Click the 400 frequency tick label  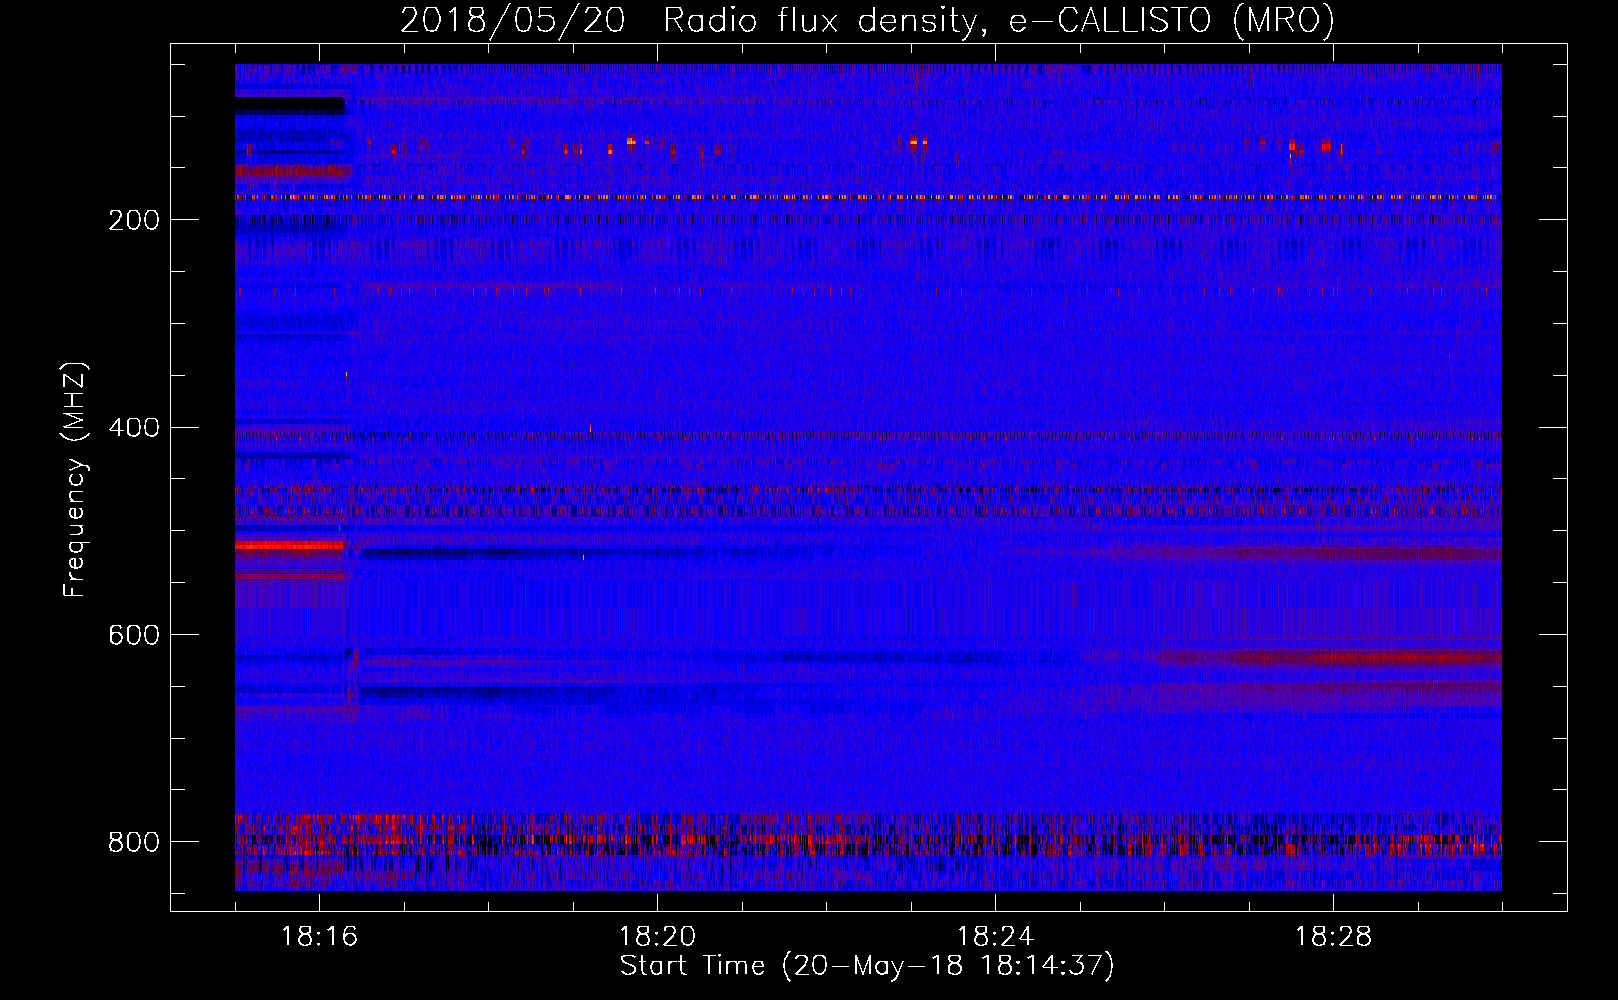[x=134, y=428]
